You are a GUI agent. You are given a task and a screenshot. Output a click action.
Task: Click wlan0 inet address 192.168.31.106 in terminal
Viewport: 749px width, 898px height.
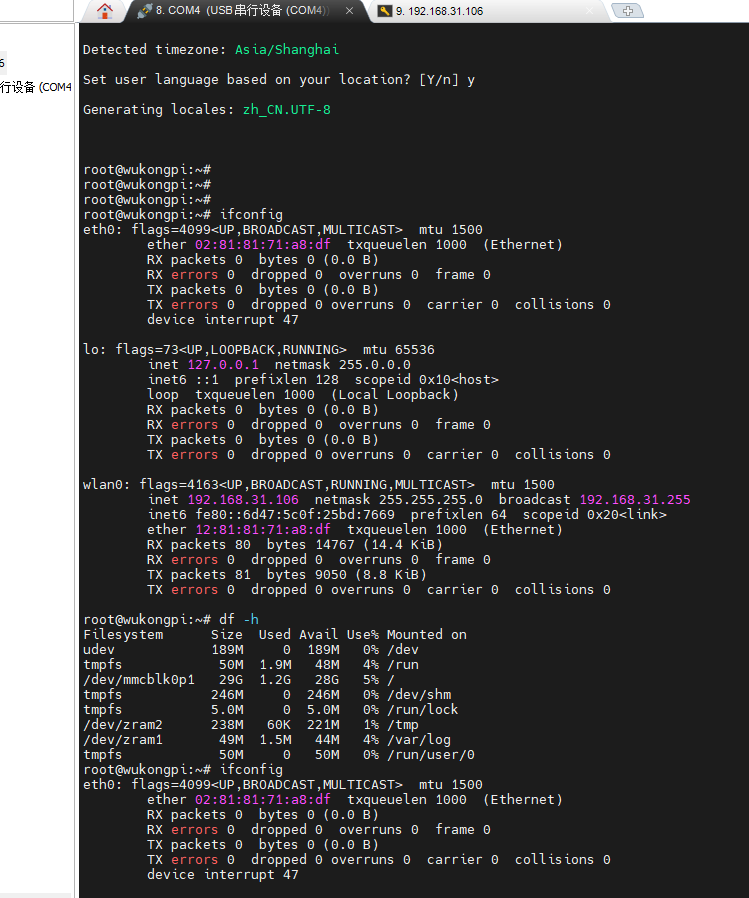click(x=243, y=499)
